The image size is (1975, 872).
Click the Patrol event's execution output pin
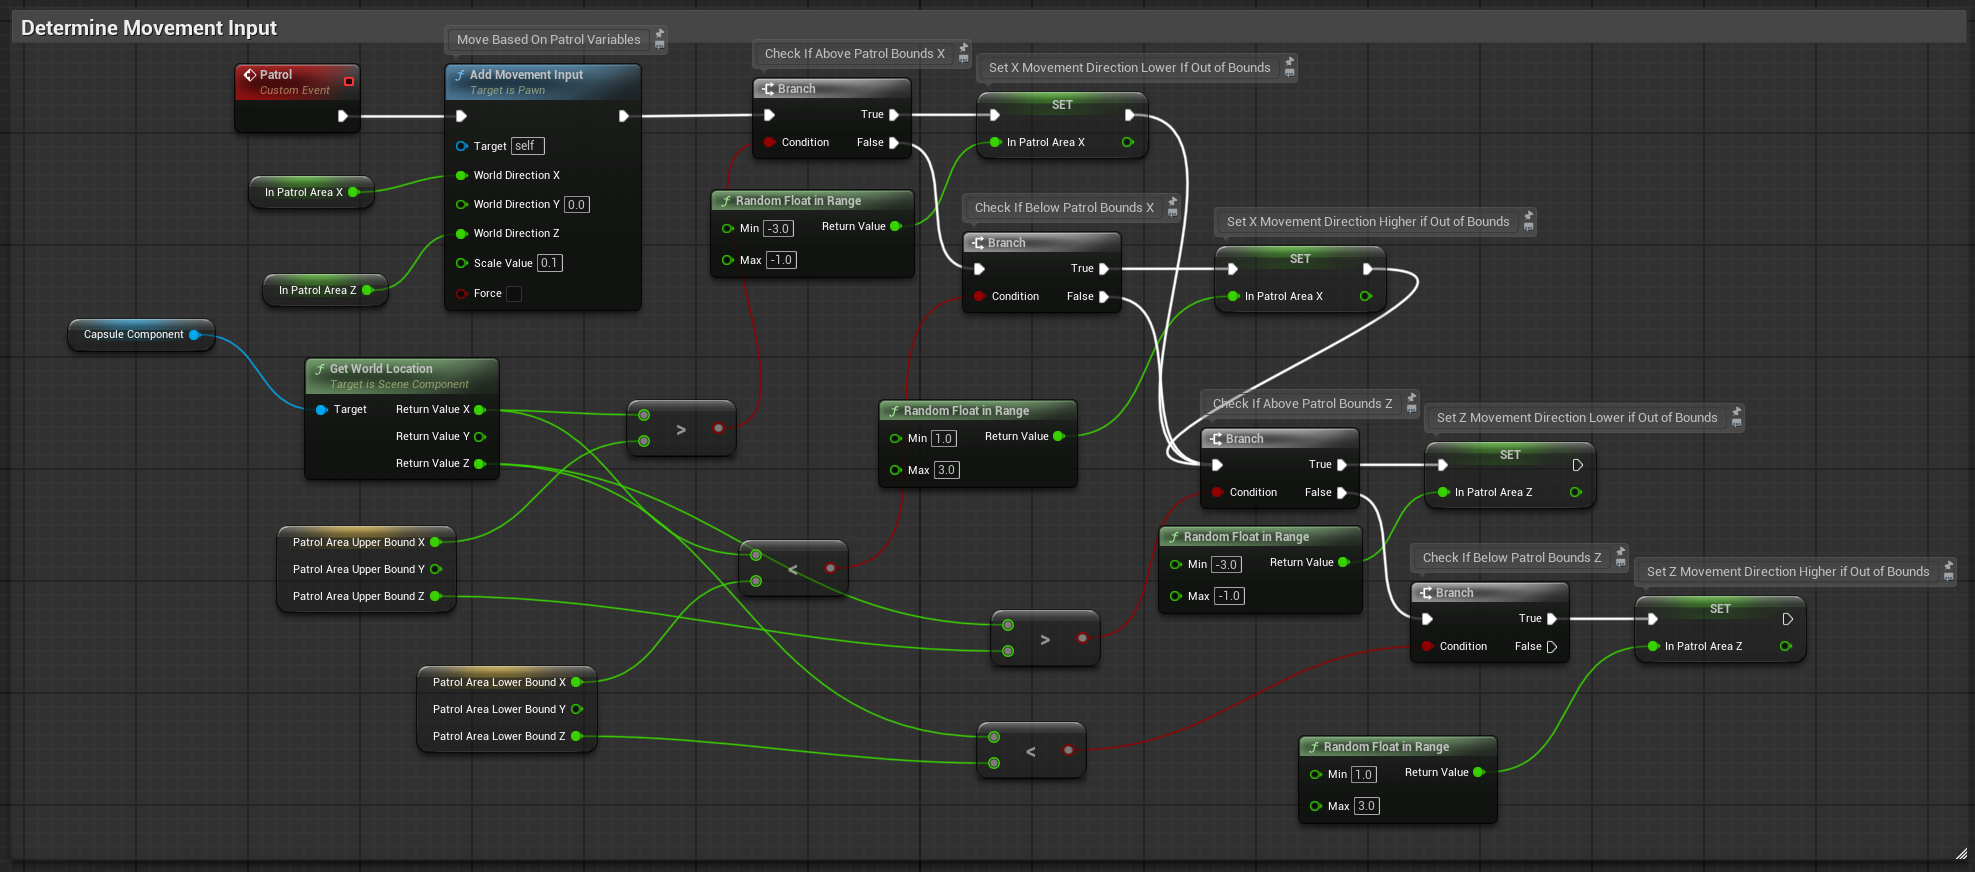tap(342, 116)
